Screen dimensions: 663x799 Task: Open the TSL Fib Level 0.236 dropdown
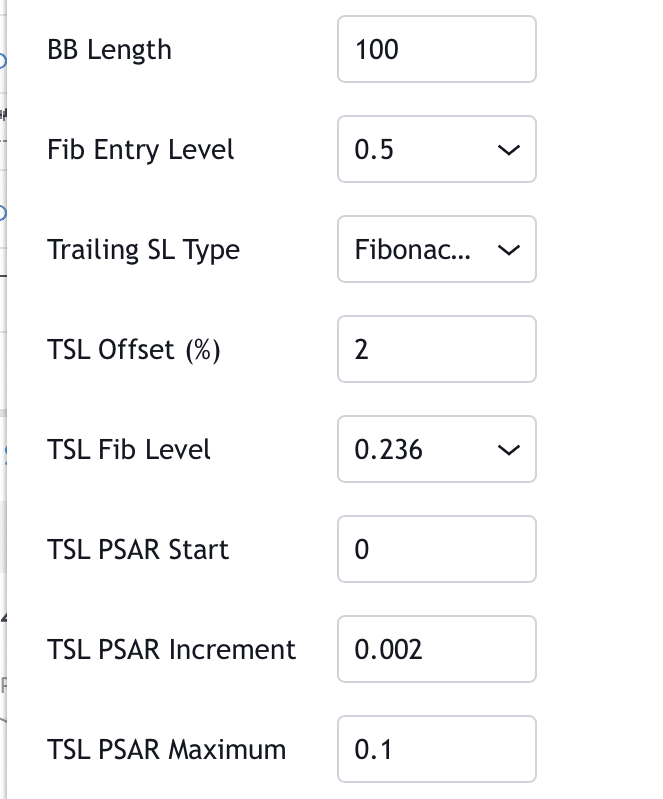[x=437, y=449]
